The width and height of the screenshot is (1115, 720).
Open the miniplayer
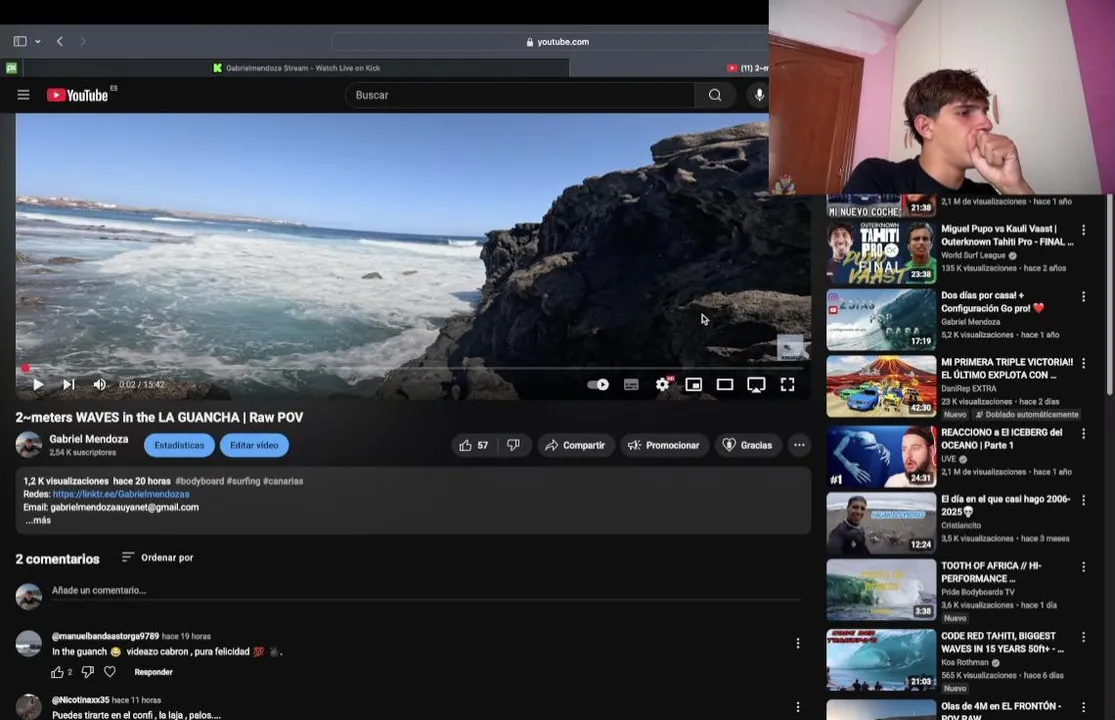(693, 385)
